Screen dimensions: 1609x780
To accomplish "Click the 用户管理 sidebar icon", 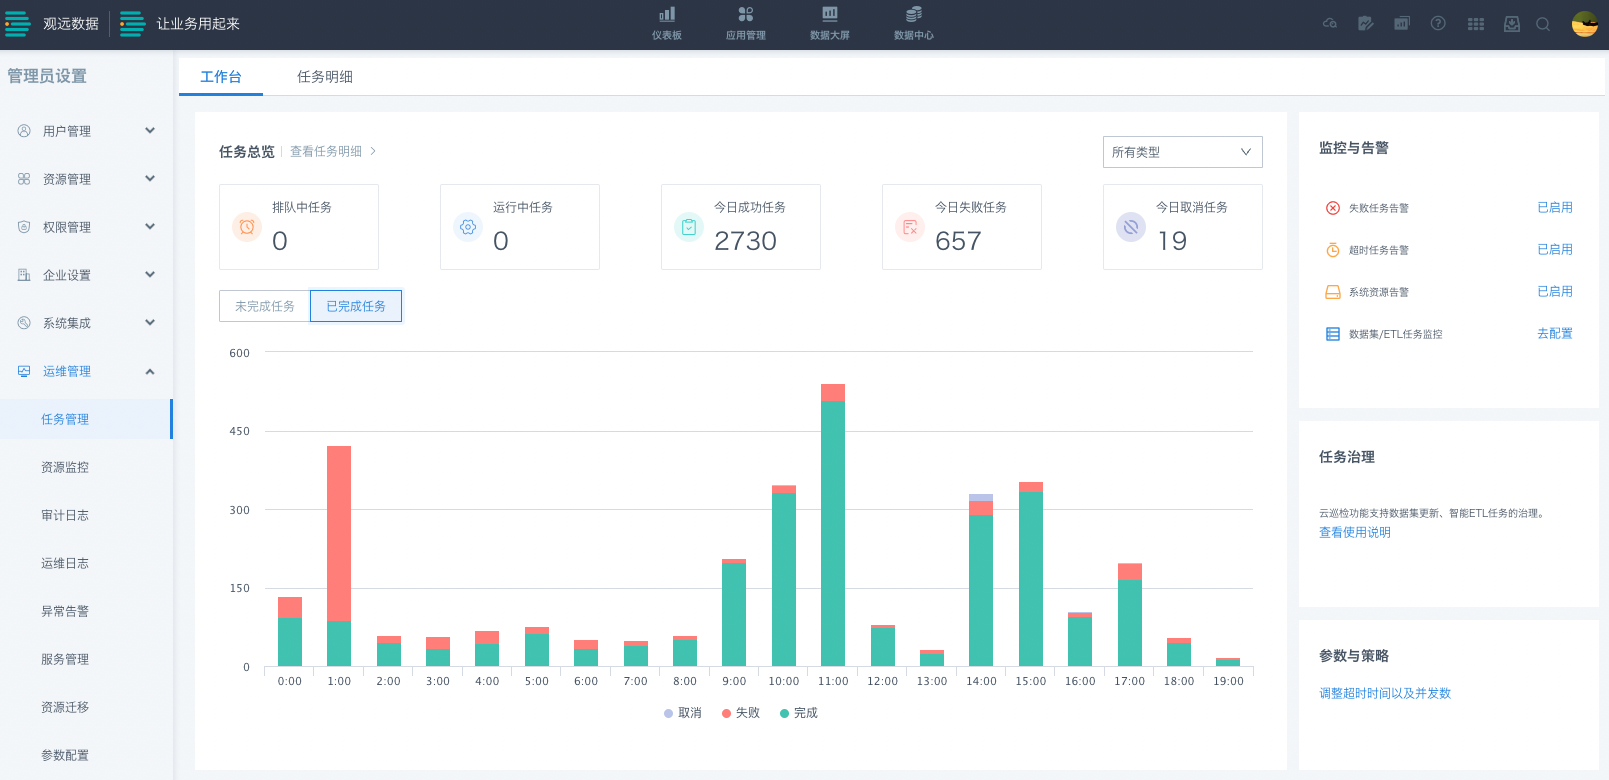I will (x=24, y=131).
